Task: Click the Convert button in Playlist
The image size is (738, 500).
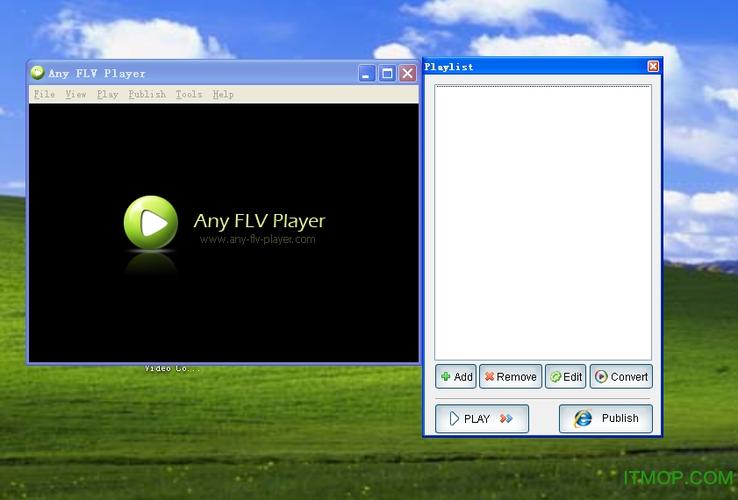Action: click(x=621, y=376)
